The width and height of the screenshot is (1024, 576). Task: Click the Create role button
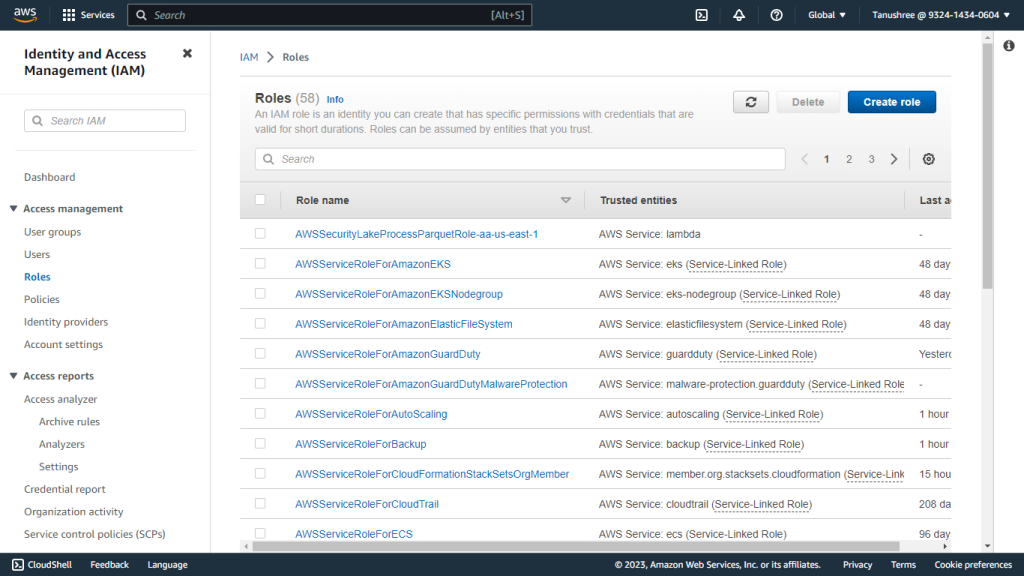point(891,102)
